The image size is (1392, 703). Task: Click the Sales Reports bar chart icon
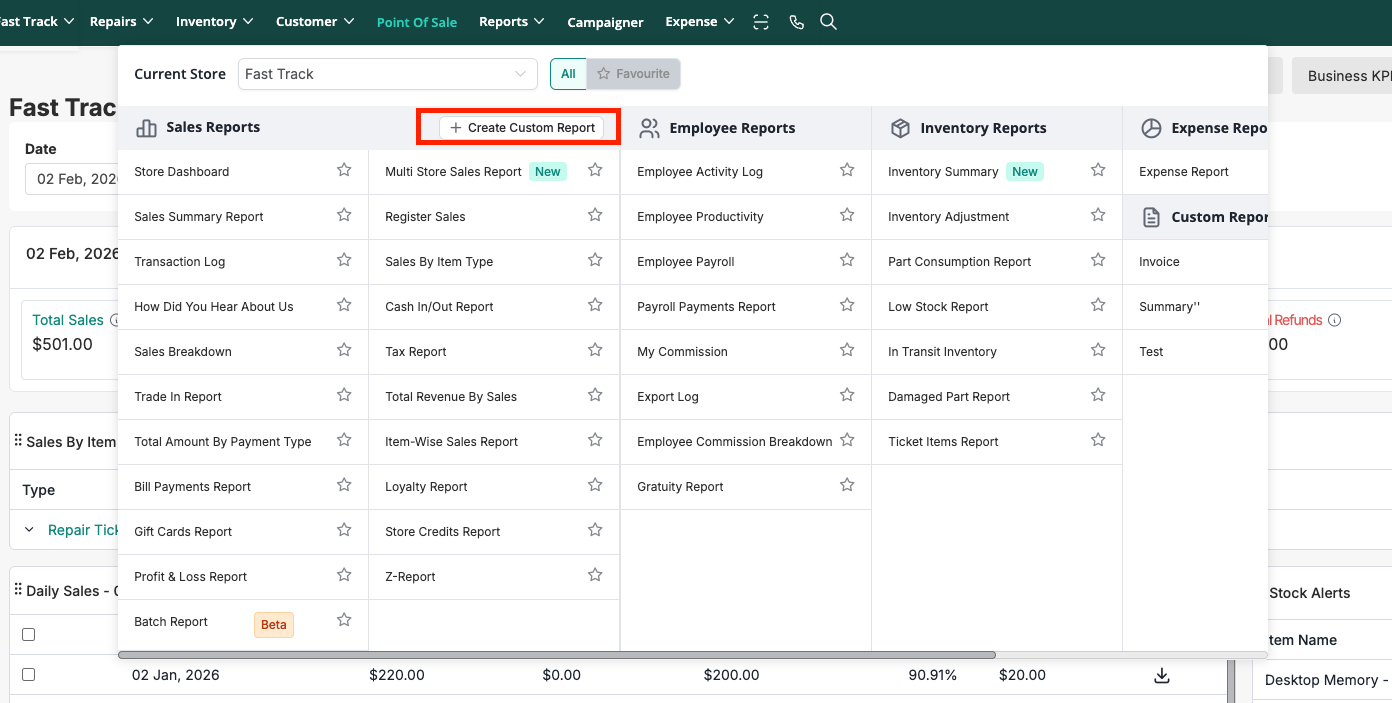pyautogui.click(x=146, y=128)
